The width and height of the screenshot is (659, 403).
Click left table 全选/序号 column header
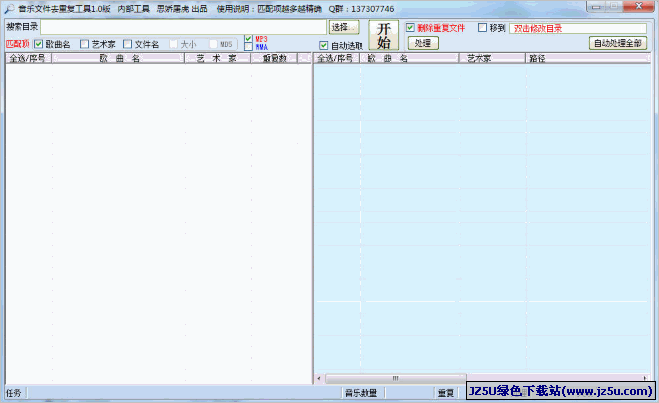28,58
